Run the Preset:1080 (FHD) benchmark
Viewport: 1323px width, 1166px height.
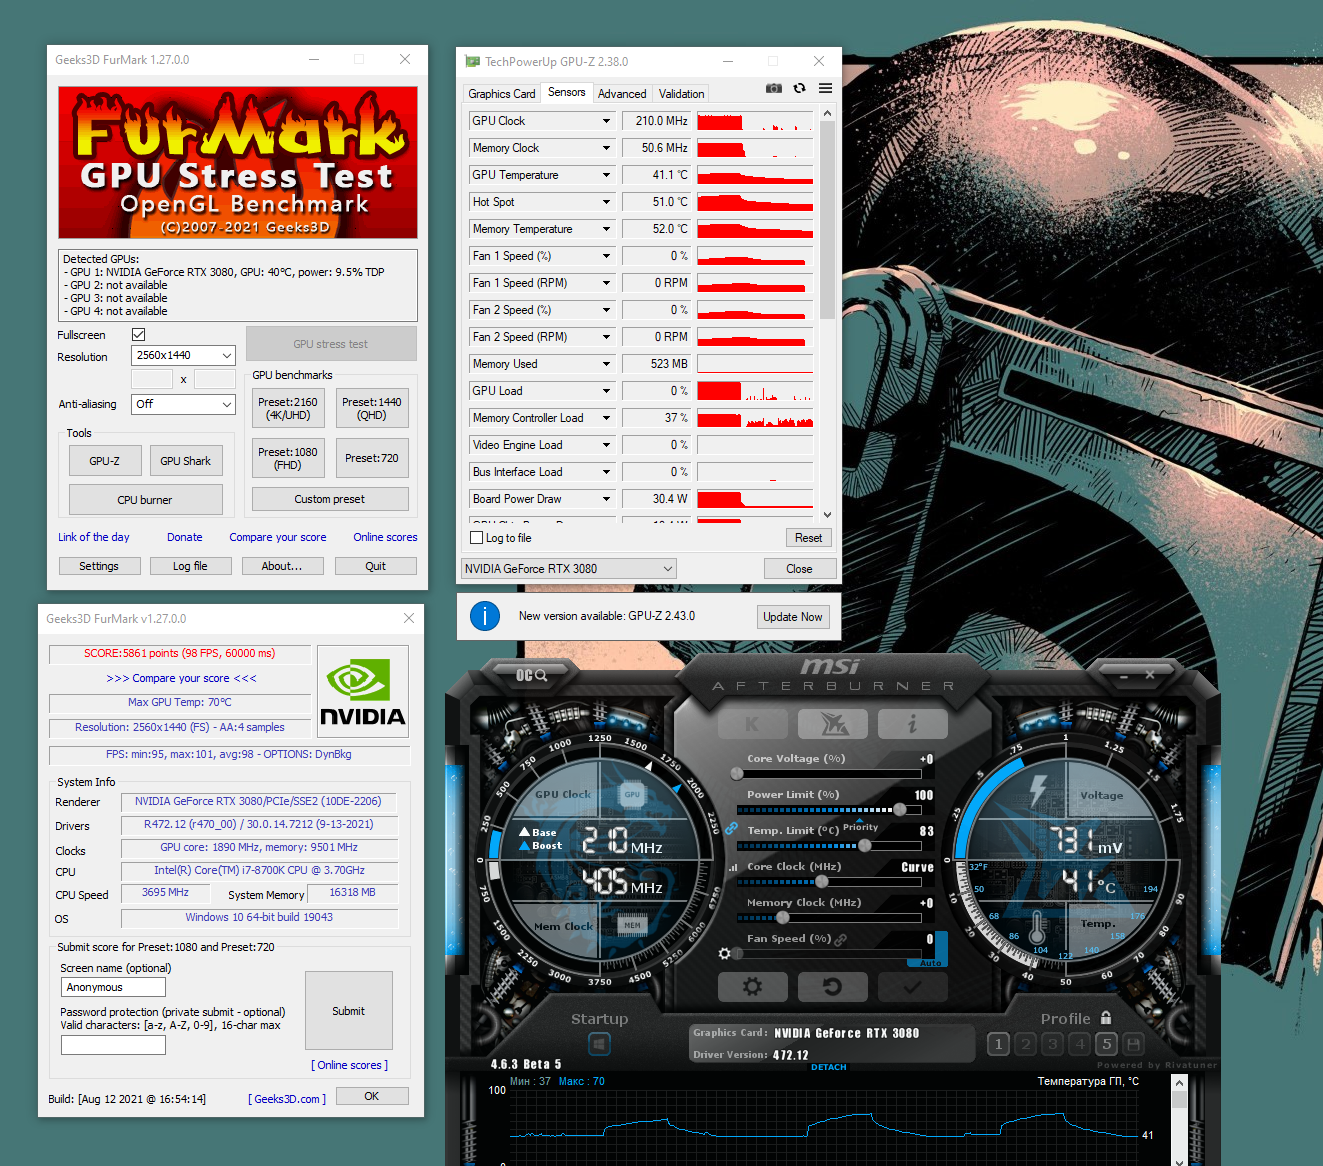[288, 458]
